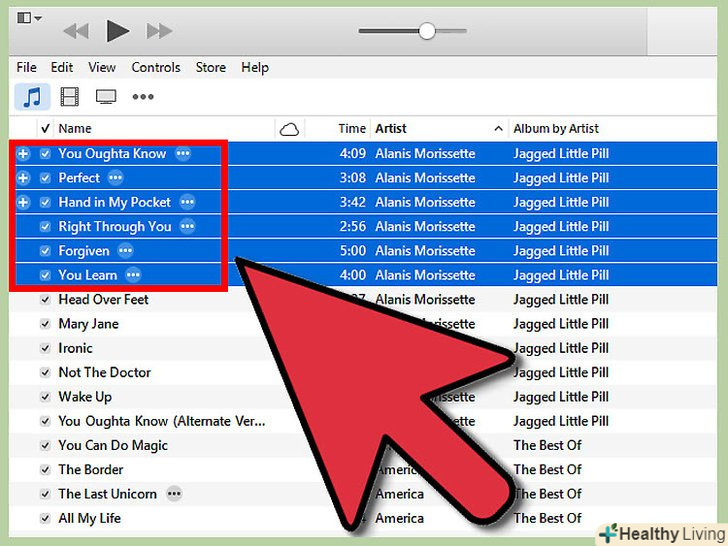Uncheck The Border checkbox

coord(45,470)
